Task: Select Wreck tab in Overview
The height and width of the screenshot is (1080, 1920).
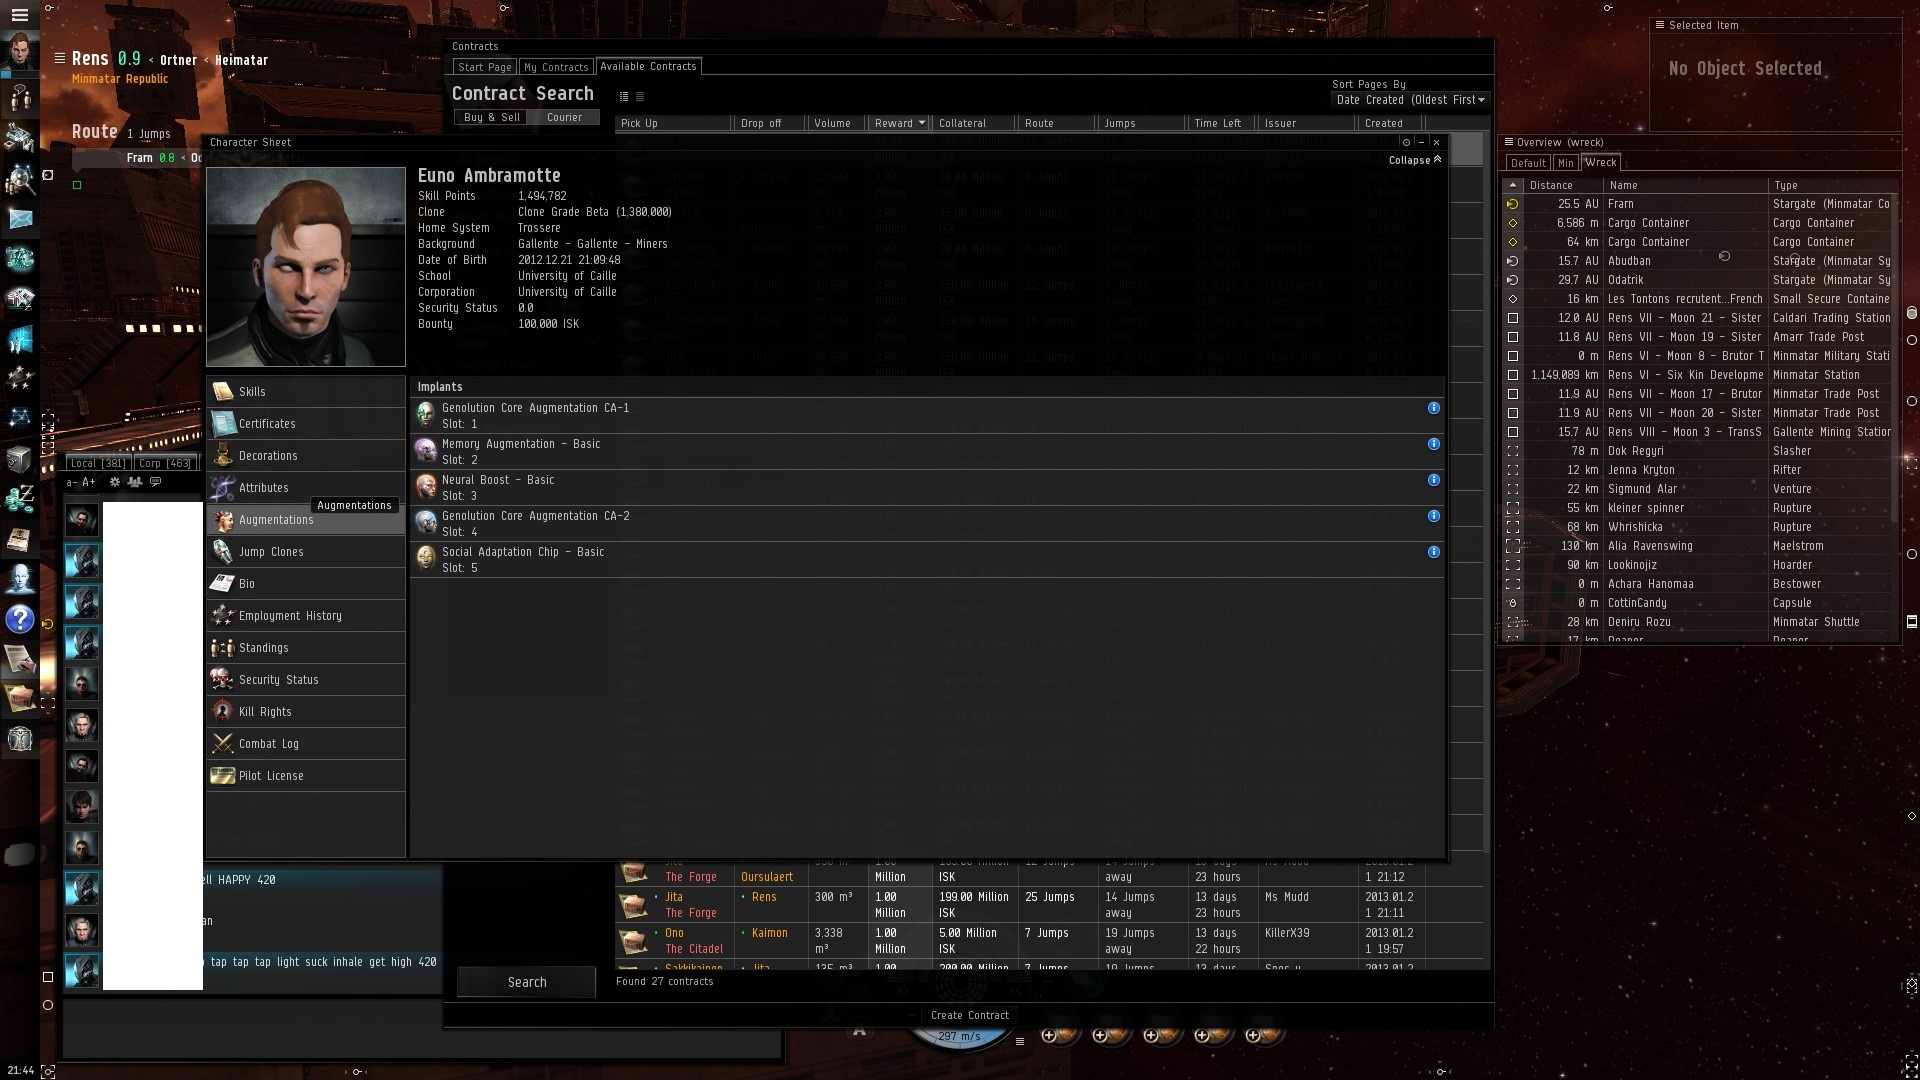Action: pyautogui.click(x=1600, y=162)
